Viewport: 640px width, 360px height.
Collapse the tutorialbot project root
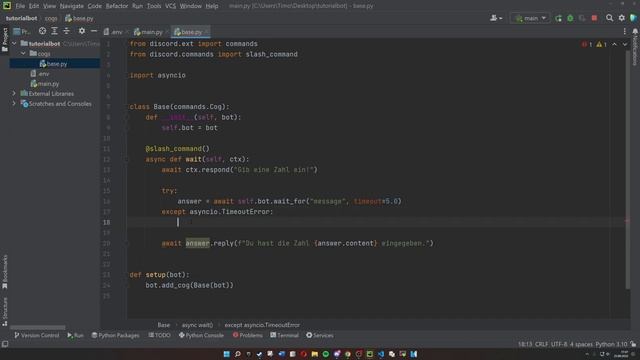(x=14, y=43)
